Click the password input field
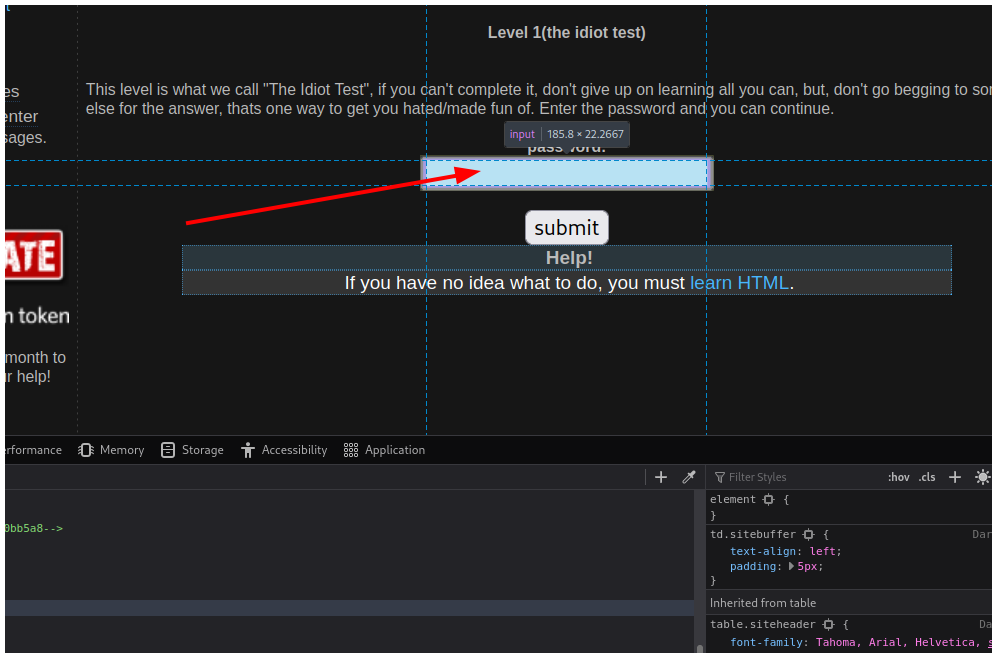Screen dimensions: 997x658 pos(566,174)
